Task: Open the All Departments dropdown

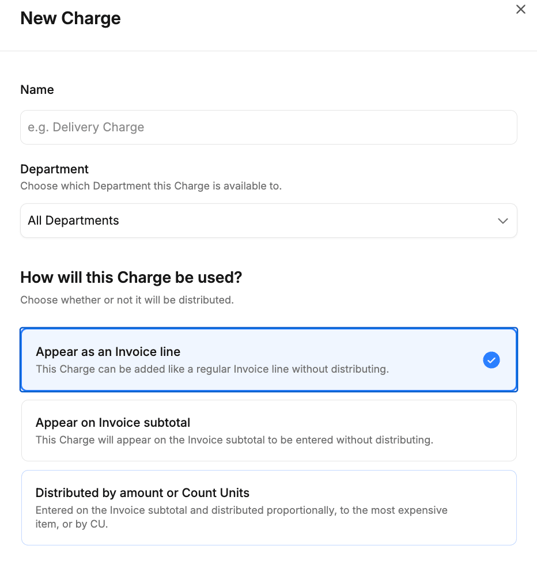Action: (269, 221)
